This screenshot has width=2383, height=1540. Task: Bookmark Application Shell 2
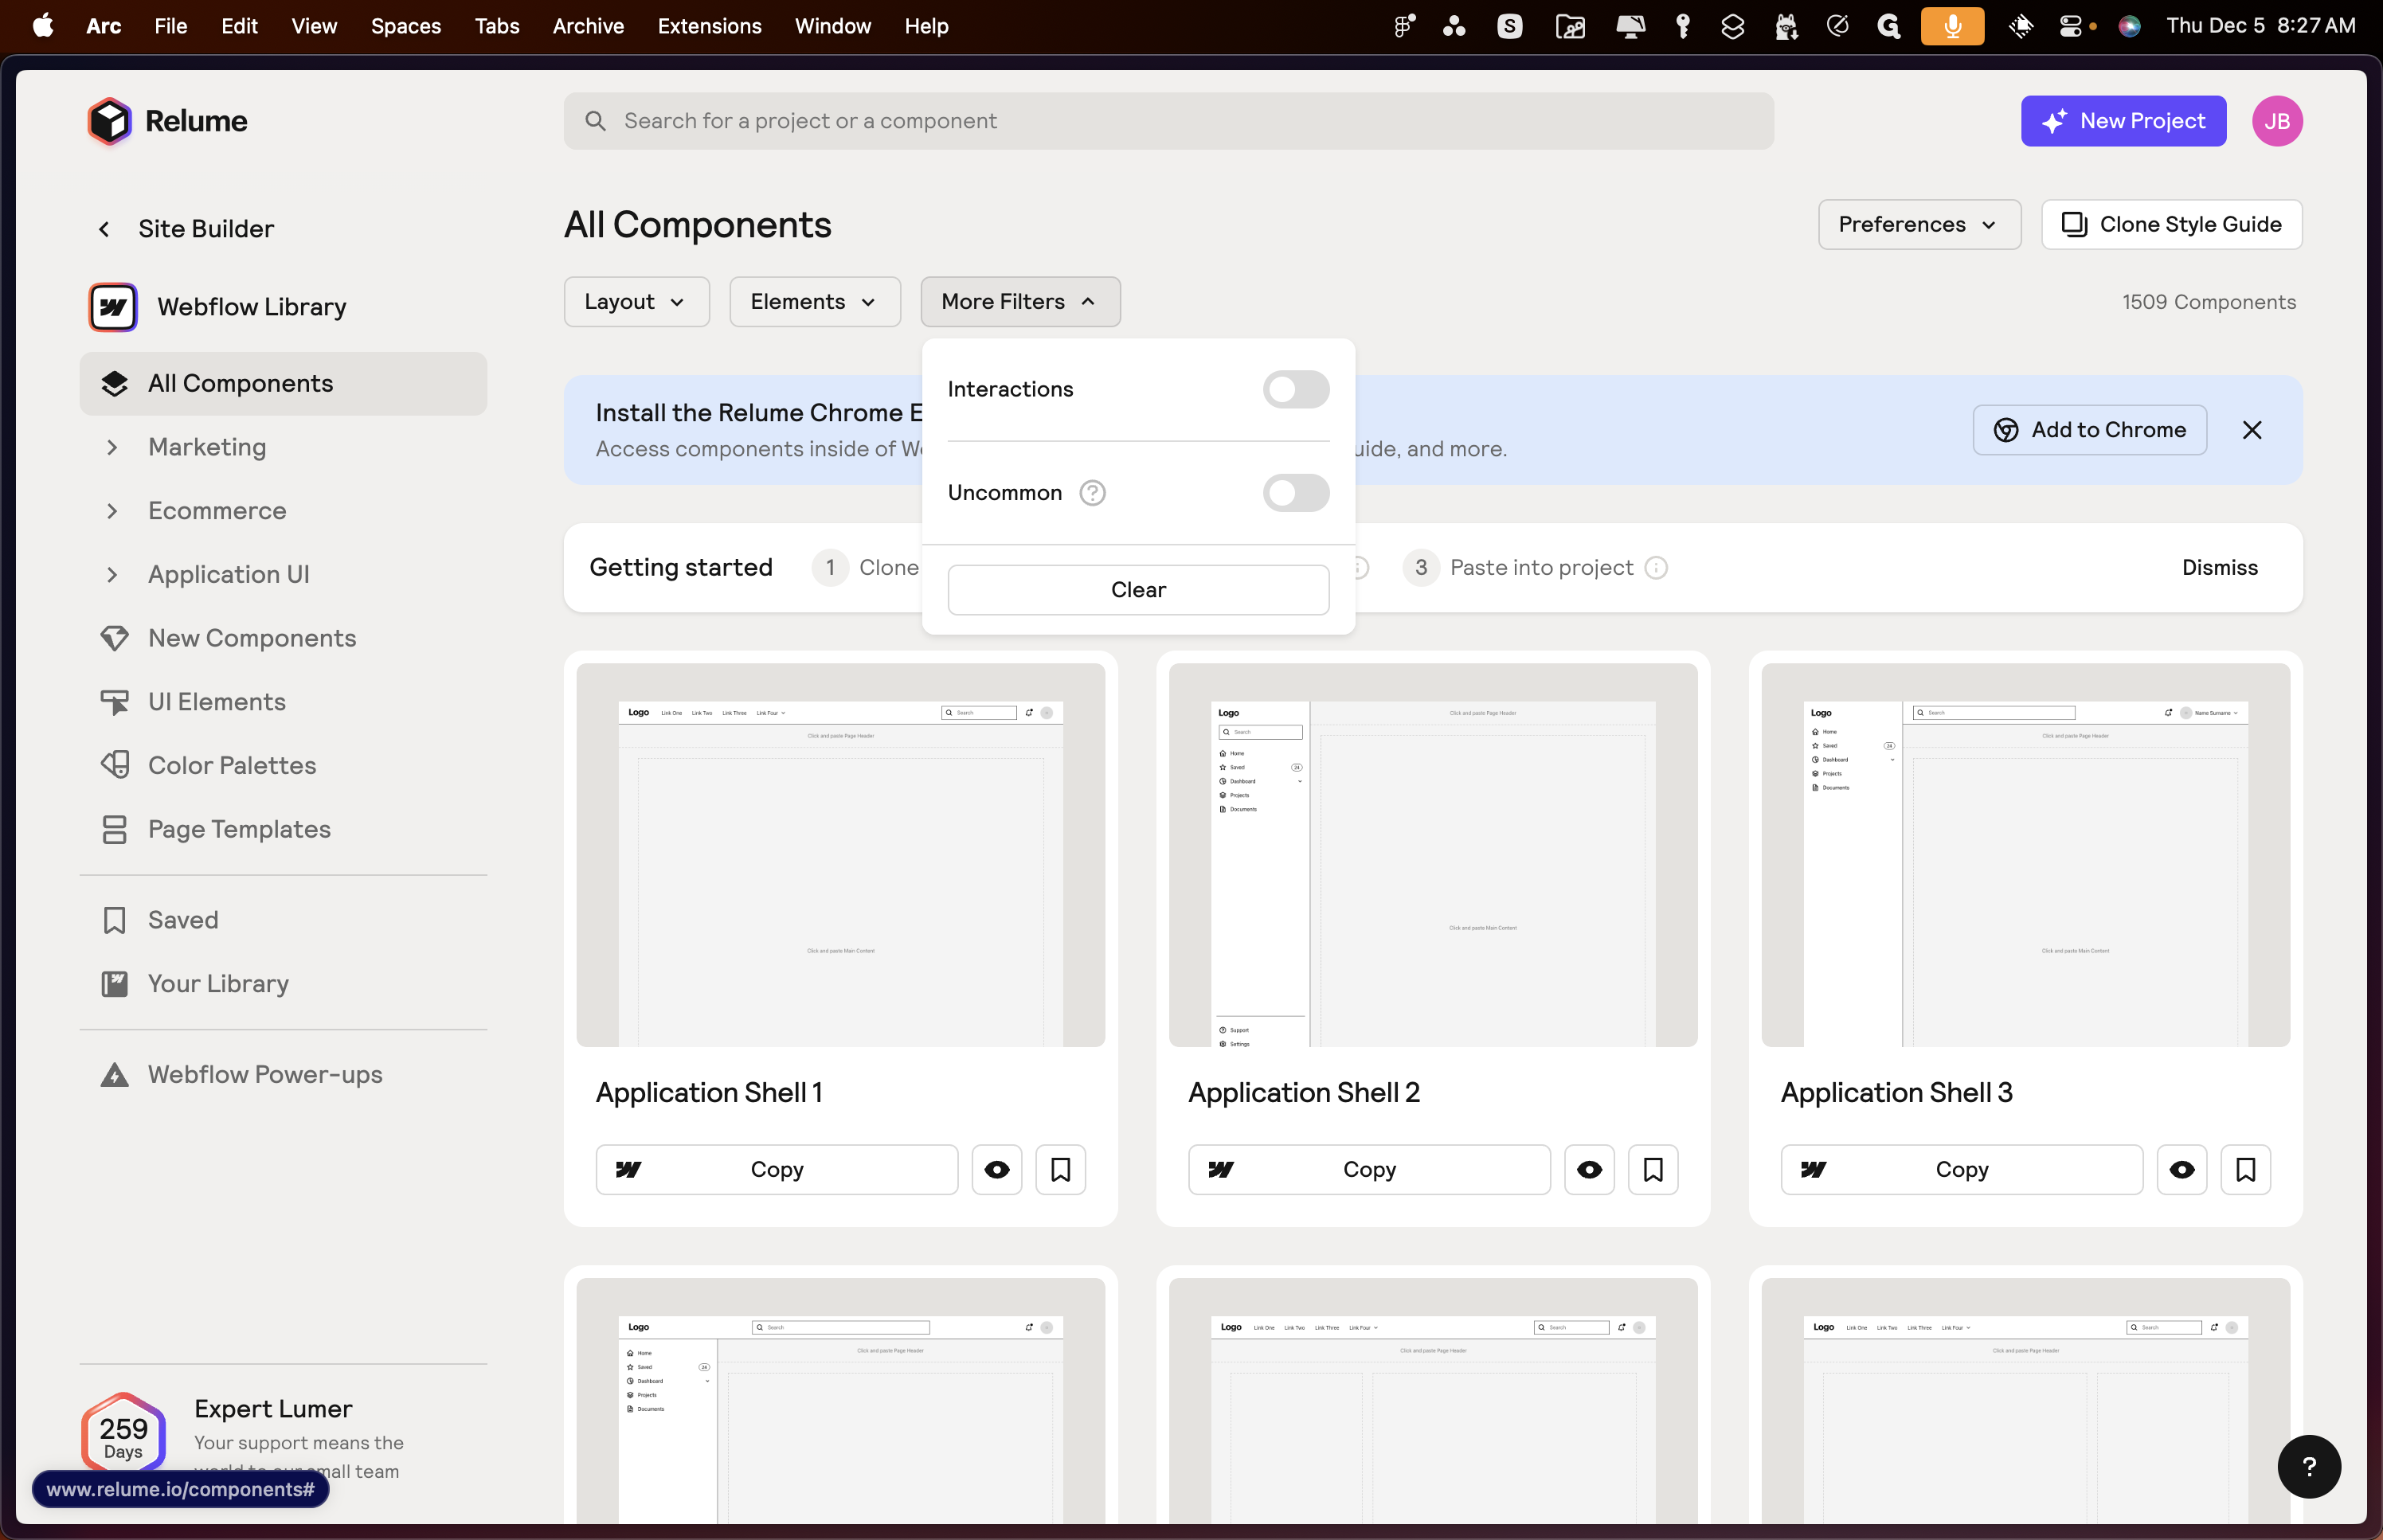[1653, 1170]
